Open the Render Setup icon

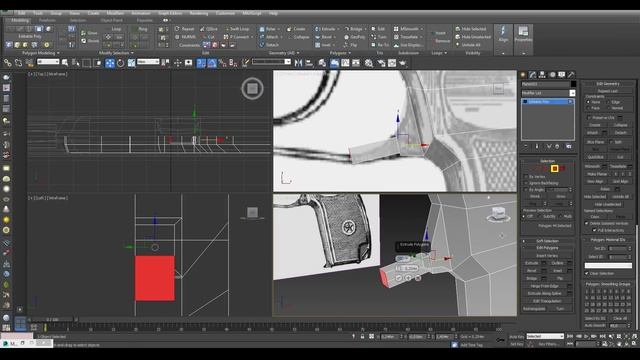[381, 63]
